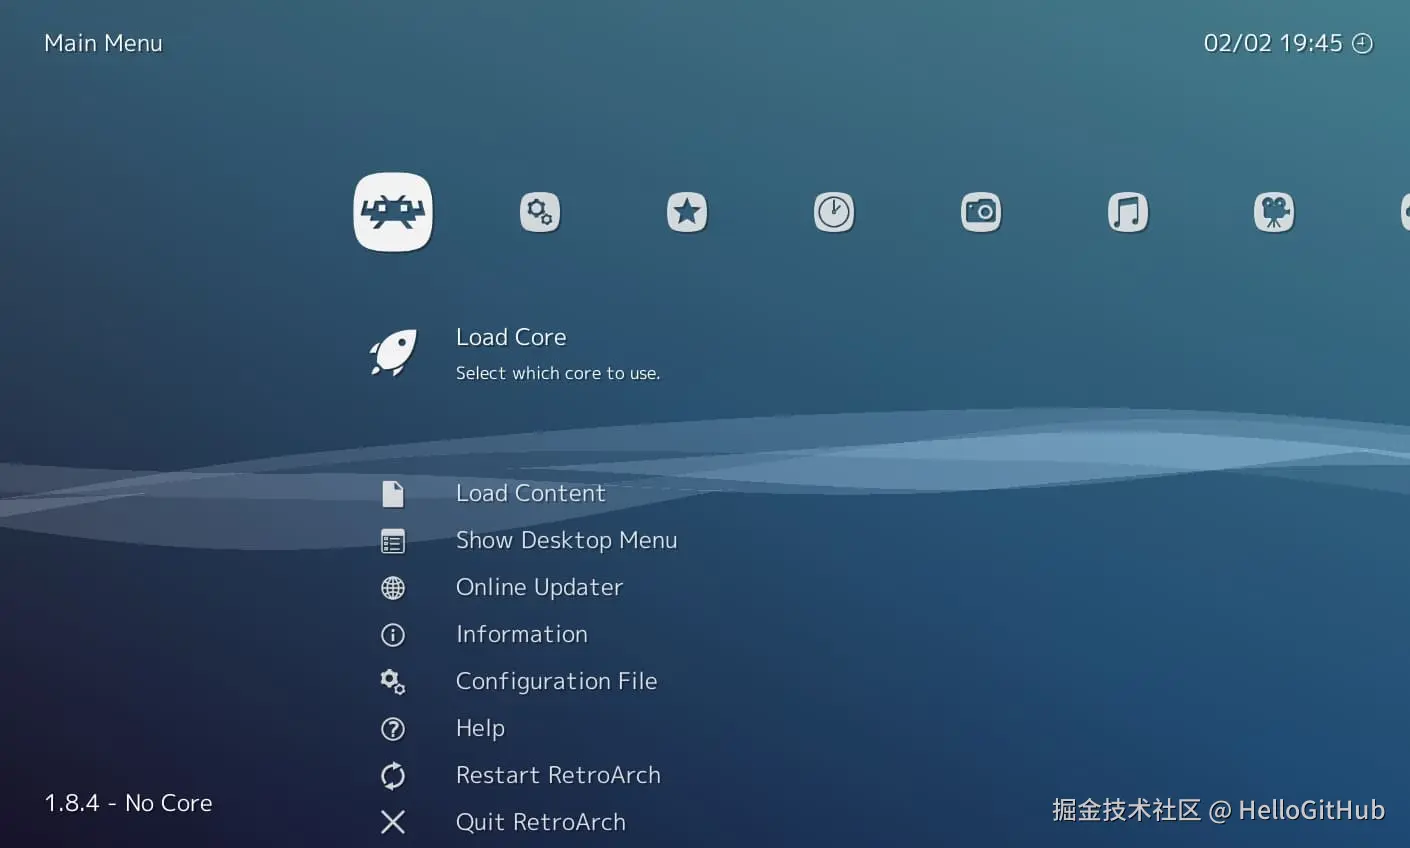This screenshot has height=848, width=1410.
Task: Open the Settings gears tab icon
Action: [x=540, y=212]
